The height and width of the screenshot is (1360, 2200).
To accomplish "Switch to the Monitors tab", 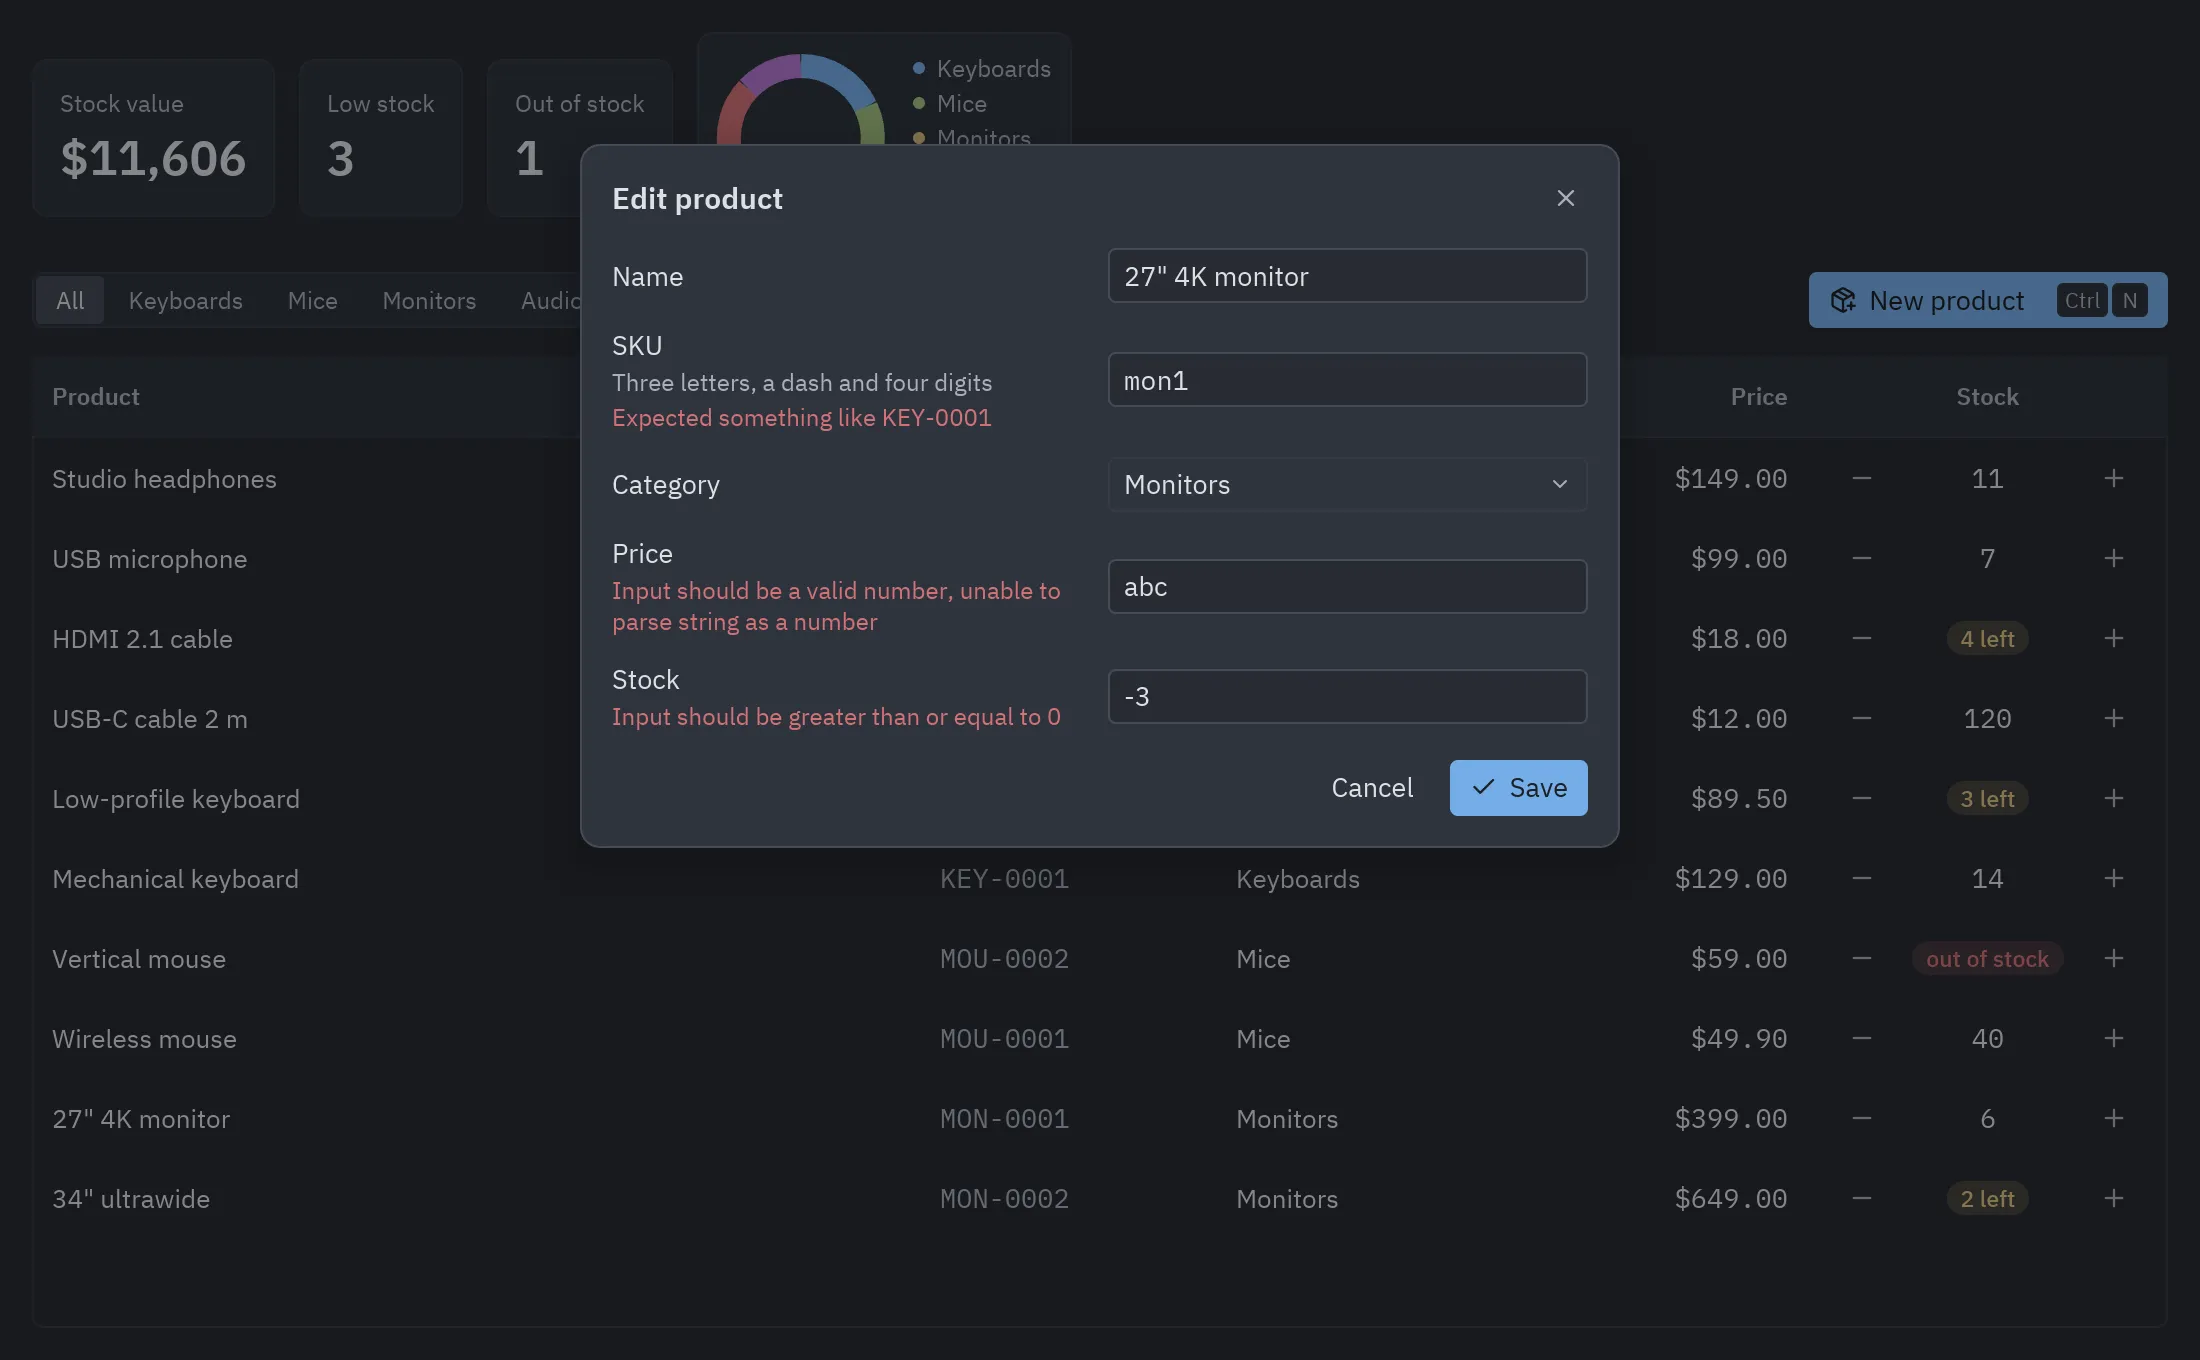I will tap(429, 300).
